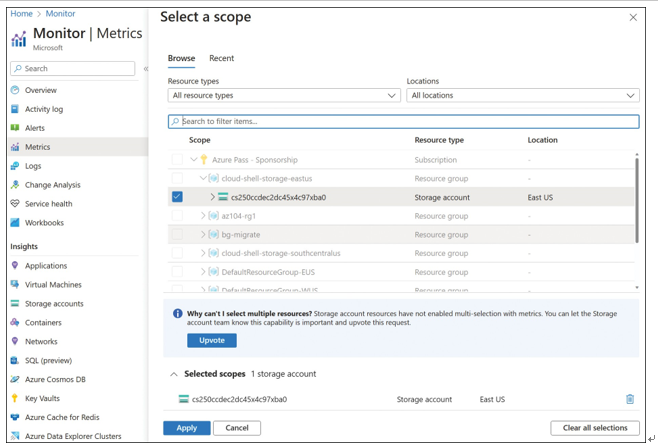
Task: Expand the cs250ccdec2dc45x4c97xba0 storage account node
Action: click(212, 197)
